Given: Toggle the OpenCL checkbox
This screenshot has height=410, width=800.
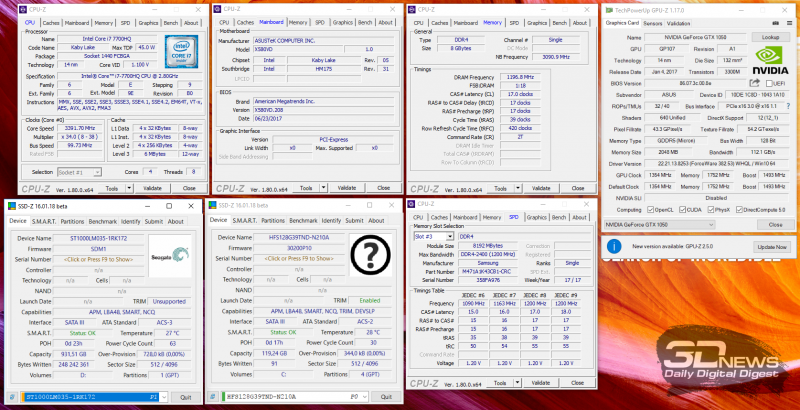Looking at the screenshot, I should 651,210.
